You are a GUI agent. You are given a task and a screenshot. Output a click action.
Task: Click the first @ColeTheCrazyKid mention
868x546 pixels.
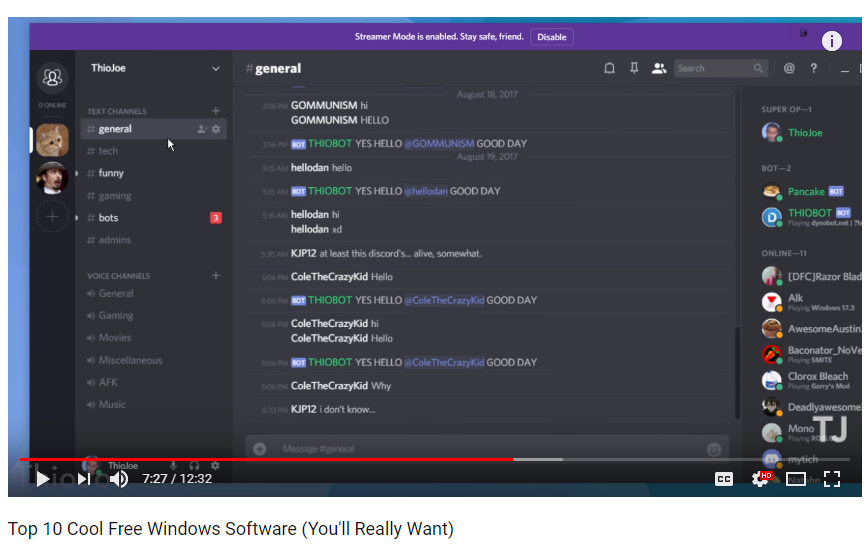tap(444, 301)
